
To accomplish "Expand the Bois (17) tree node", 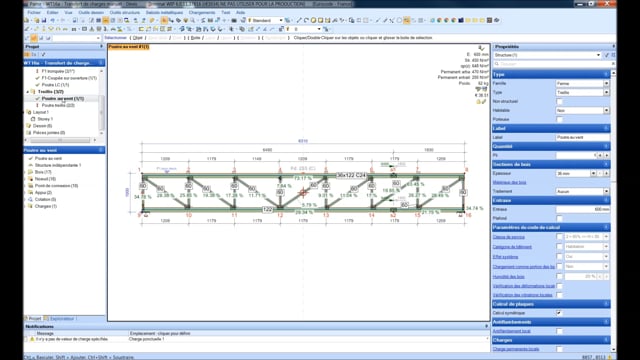I will tap(26, 172).
